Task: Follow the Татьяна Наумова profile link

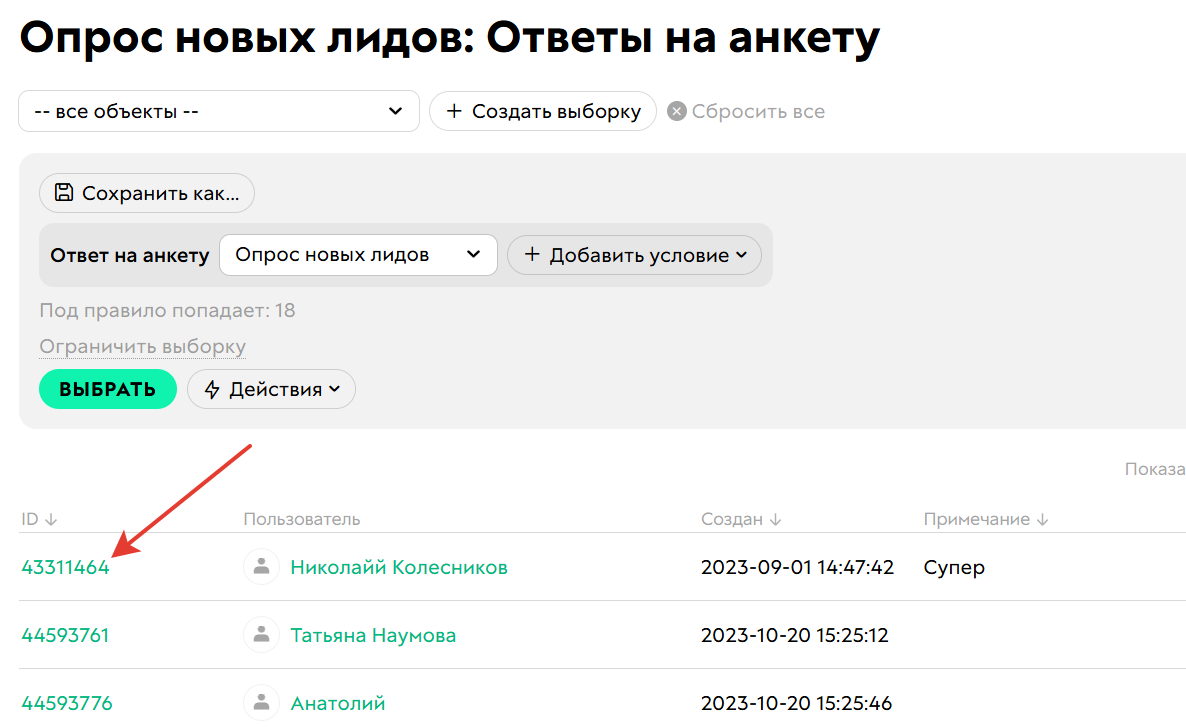Action: coord(372,635)
